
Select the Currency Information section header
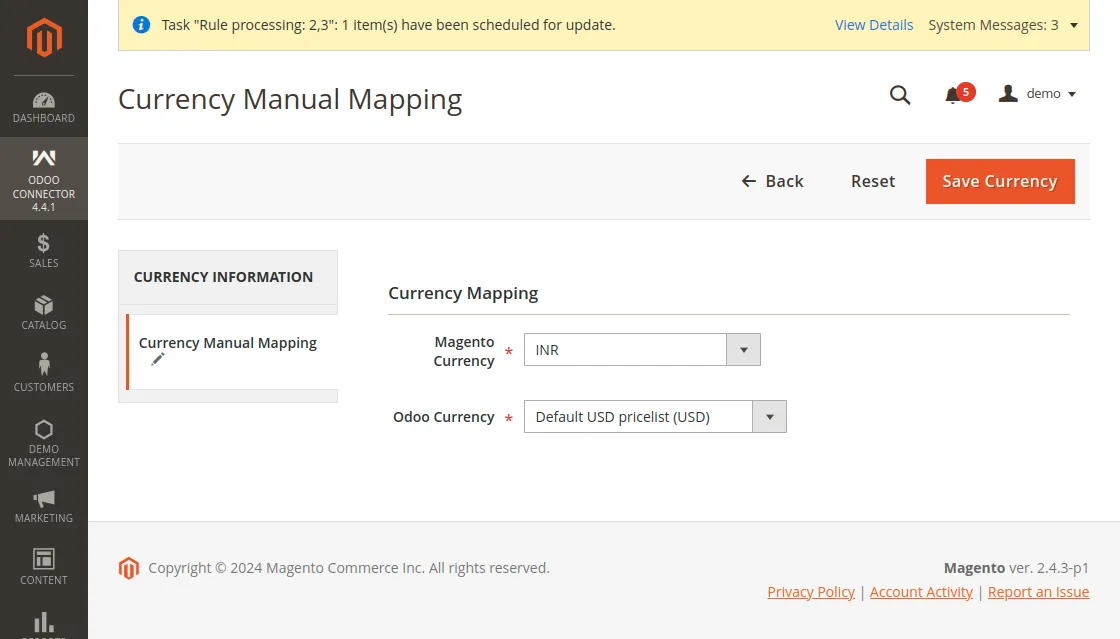tap(222, 277)
